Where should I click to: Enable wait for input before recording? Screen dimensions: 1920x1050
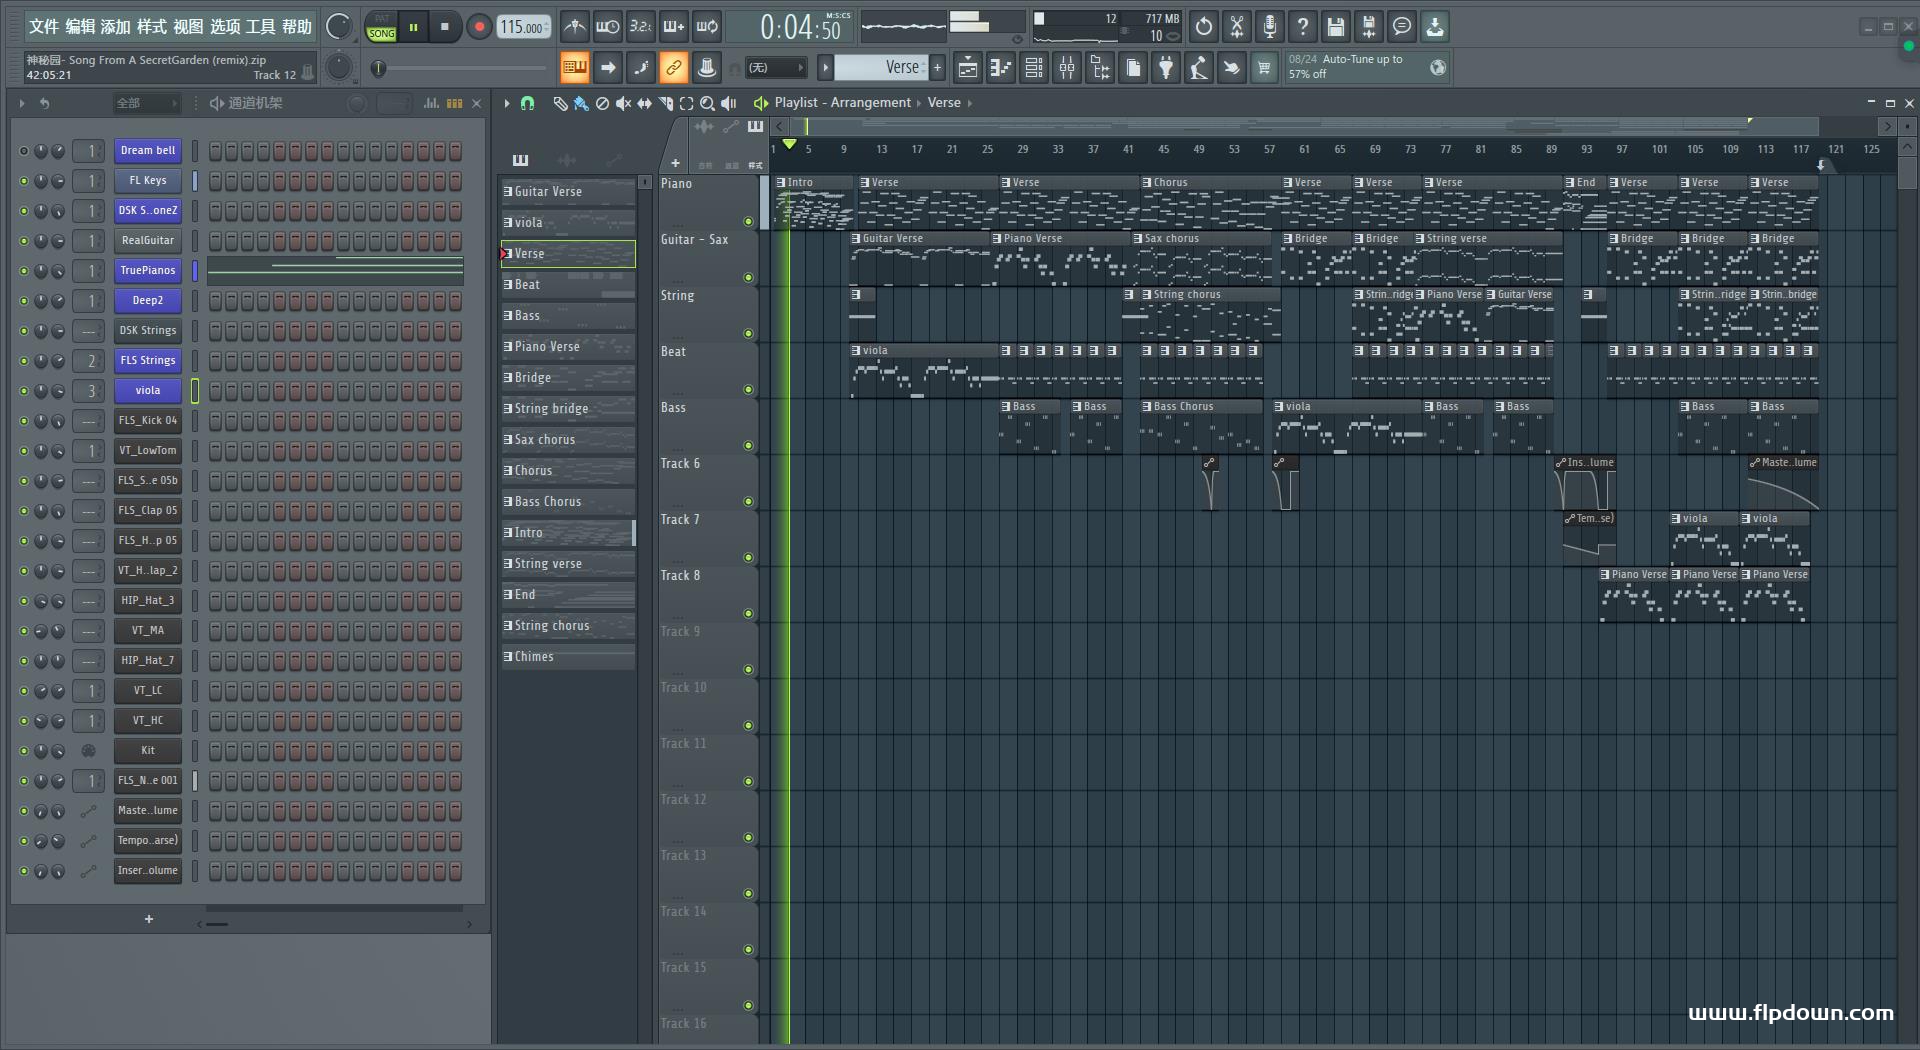pyautogui.click(x=607, y=27)
